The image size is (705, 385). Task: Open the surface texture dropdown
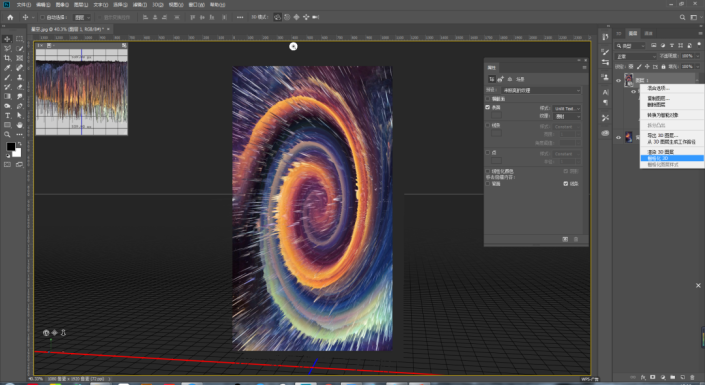tap(567, 116)
